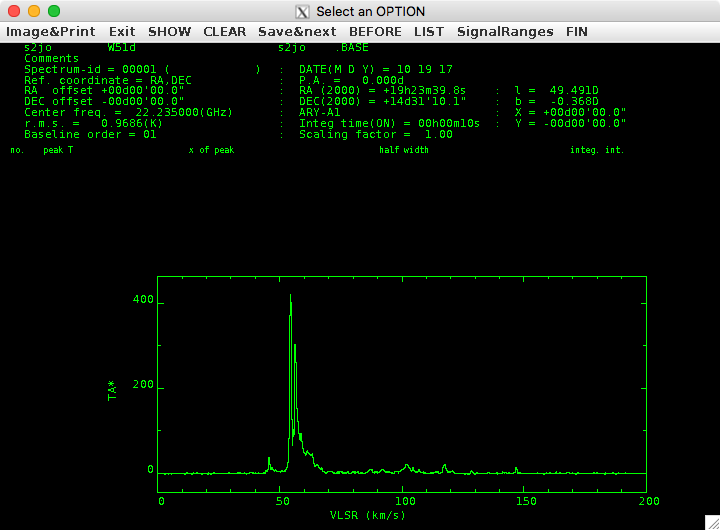
Task: Select the BEFORE option
Action: pyautogui.click(x=375, y=32)
